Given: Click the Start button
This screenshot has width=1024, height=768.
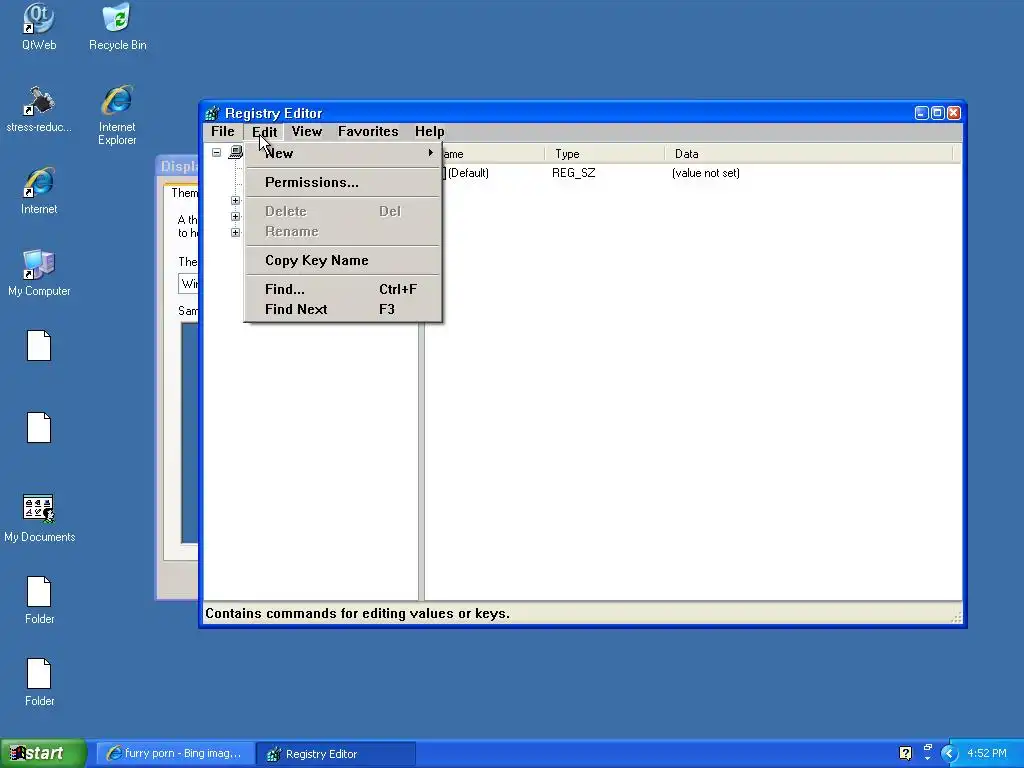Looking at the screenshot, I should tap(43, 753).
